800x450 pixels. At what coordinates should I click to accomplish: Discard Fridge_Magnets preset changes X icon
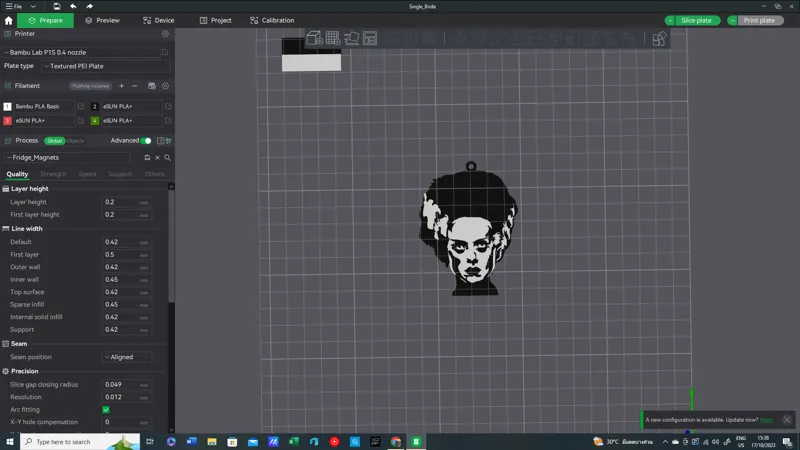point(158,158)
